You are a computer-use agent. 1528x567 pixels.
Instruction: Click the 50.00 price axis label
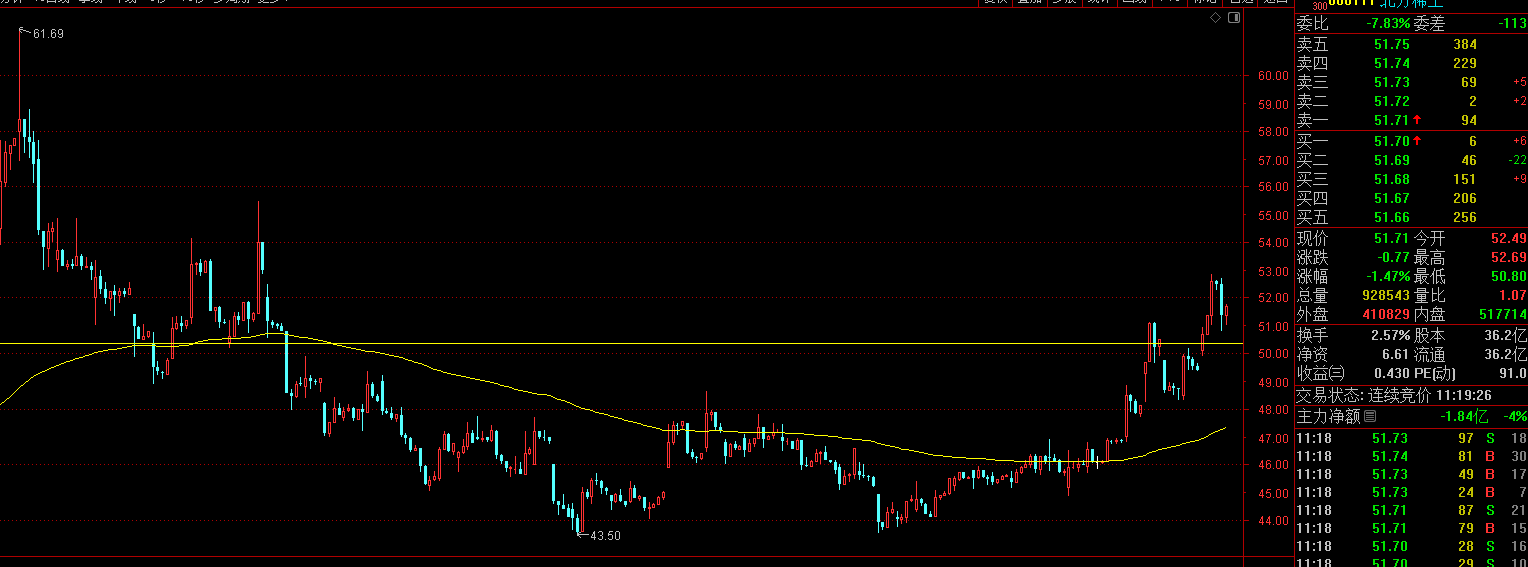(x=1272, y=354)
